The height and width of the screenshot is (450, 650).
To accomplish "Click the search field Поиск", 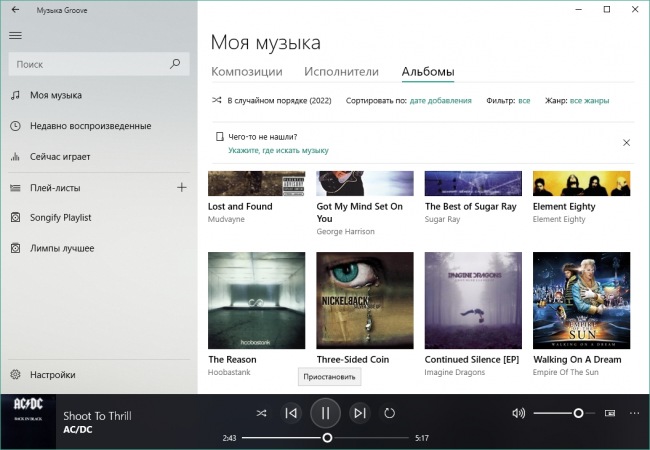I will coord(99,64).
